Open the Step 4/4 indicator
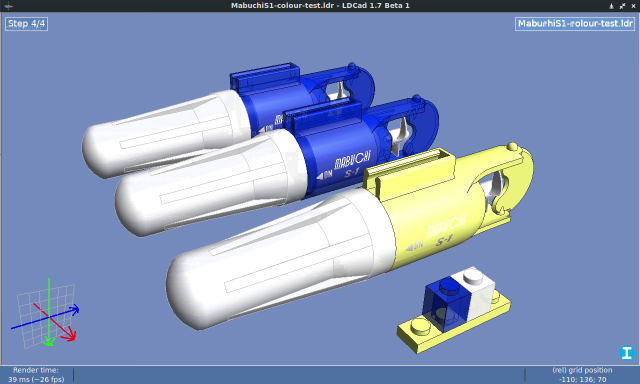 point(27,24)
